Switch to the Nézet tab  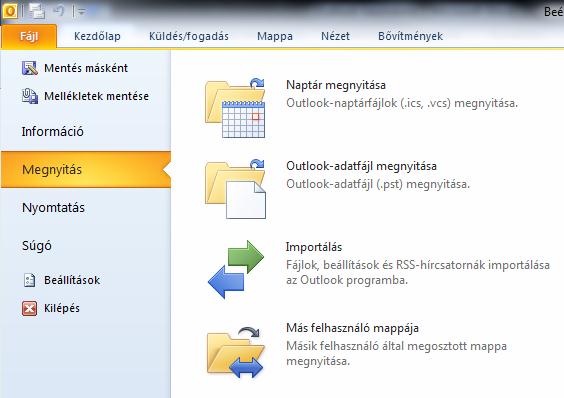tap(335, 36)
